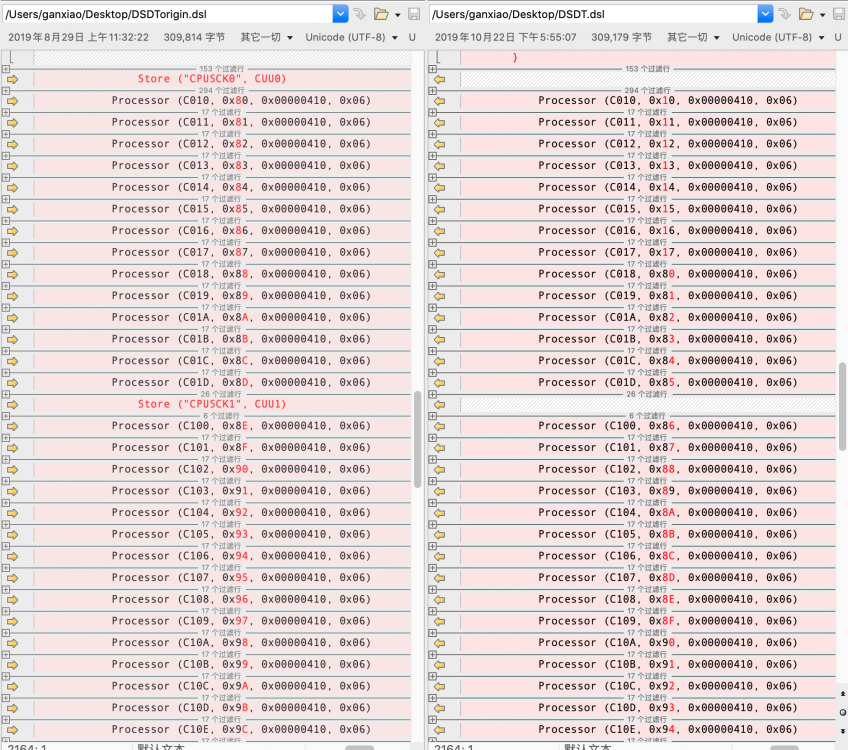This screenshot has height=750, width=848.
Task: Click next difference arrow at right pane bottom
Action: tap(843, 731)
